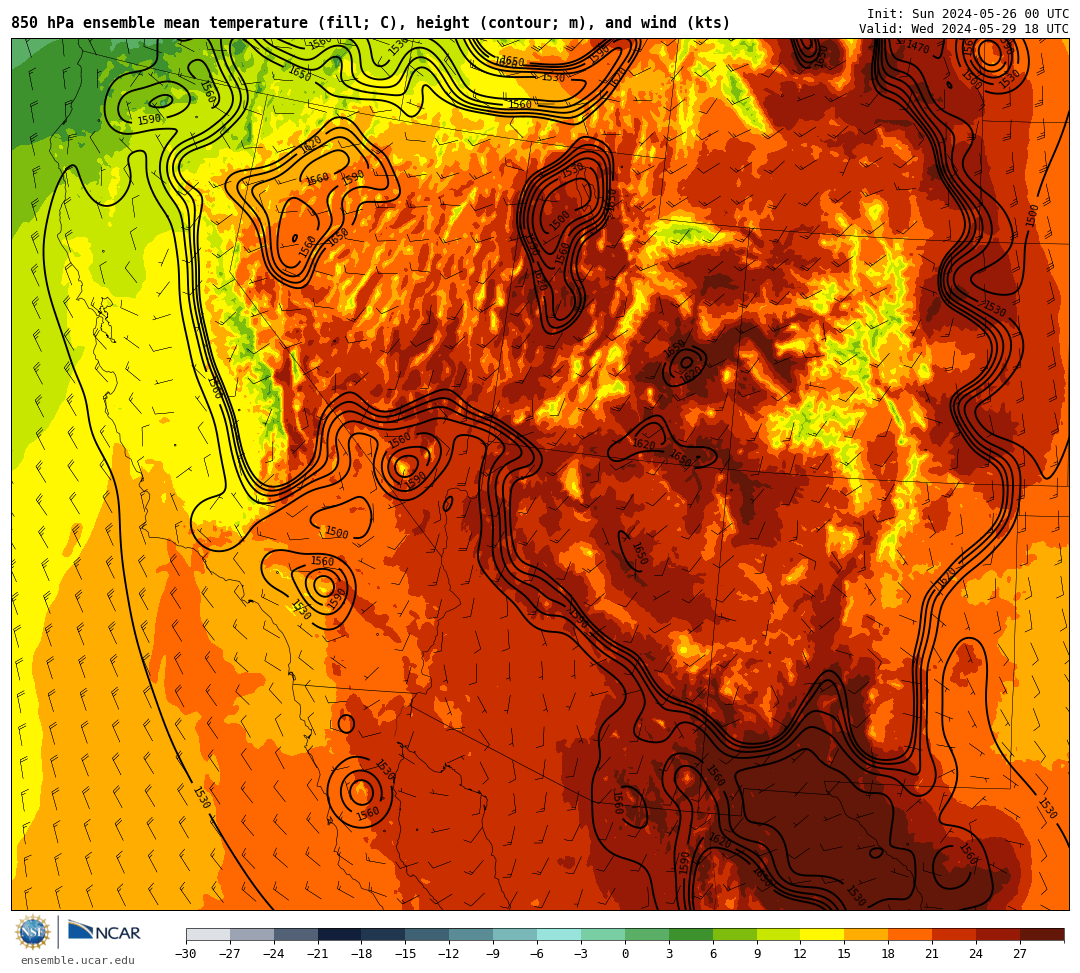Pick the -9 to -6 teal colorbar segment
Image resolution: width=1080 pixels, height=973 pixels.
click(x=515, y=934)
